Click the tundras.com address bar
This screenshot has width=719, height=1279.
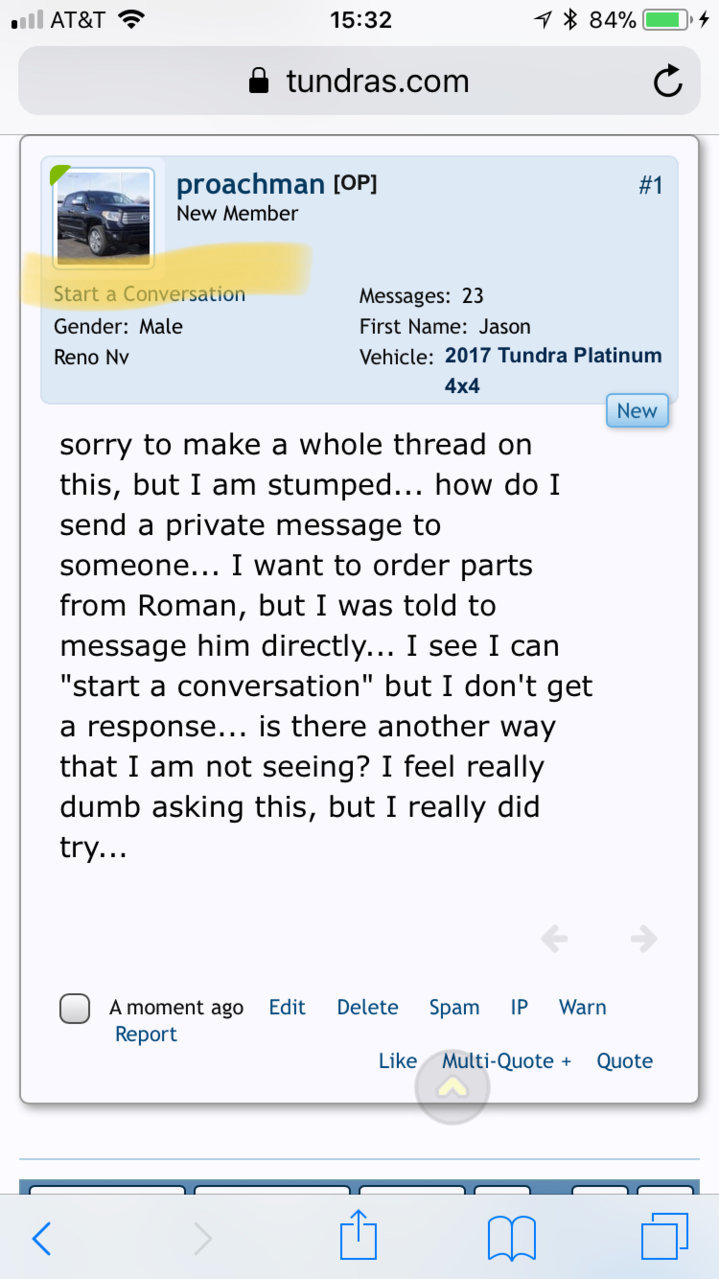[359, 81]
